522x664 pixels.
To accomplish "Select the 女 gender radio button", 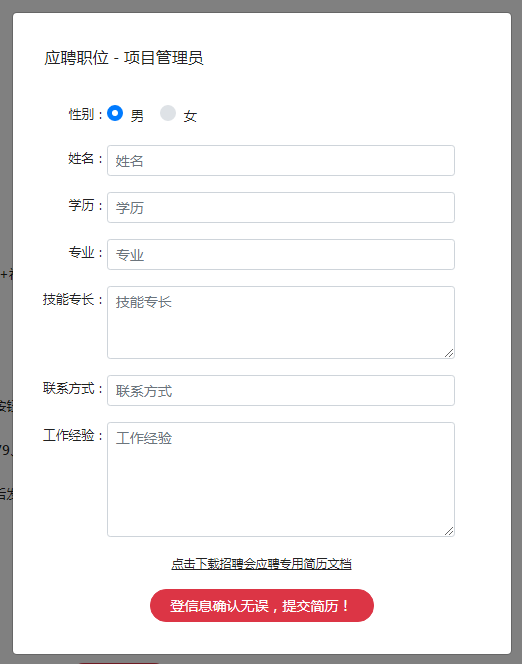I will [x=168, y=113].
